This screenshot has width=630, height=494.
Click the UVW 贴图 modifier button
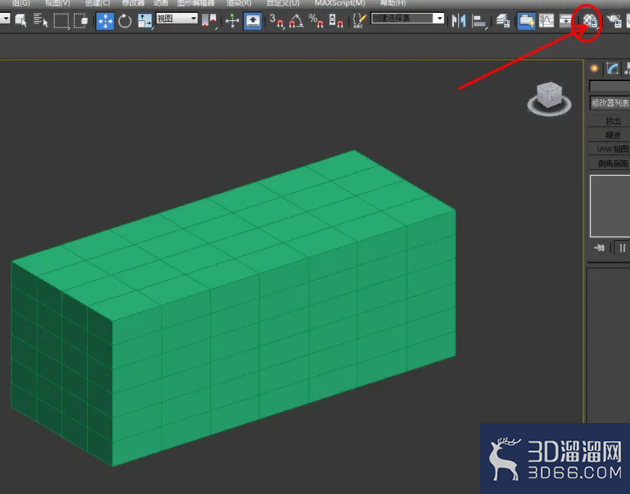point(609,149)
